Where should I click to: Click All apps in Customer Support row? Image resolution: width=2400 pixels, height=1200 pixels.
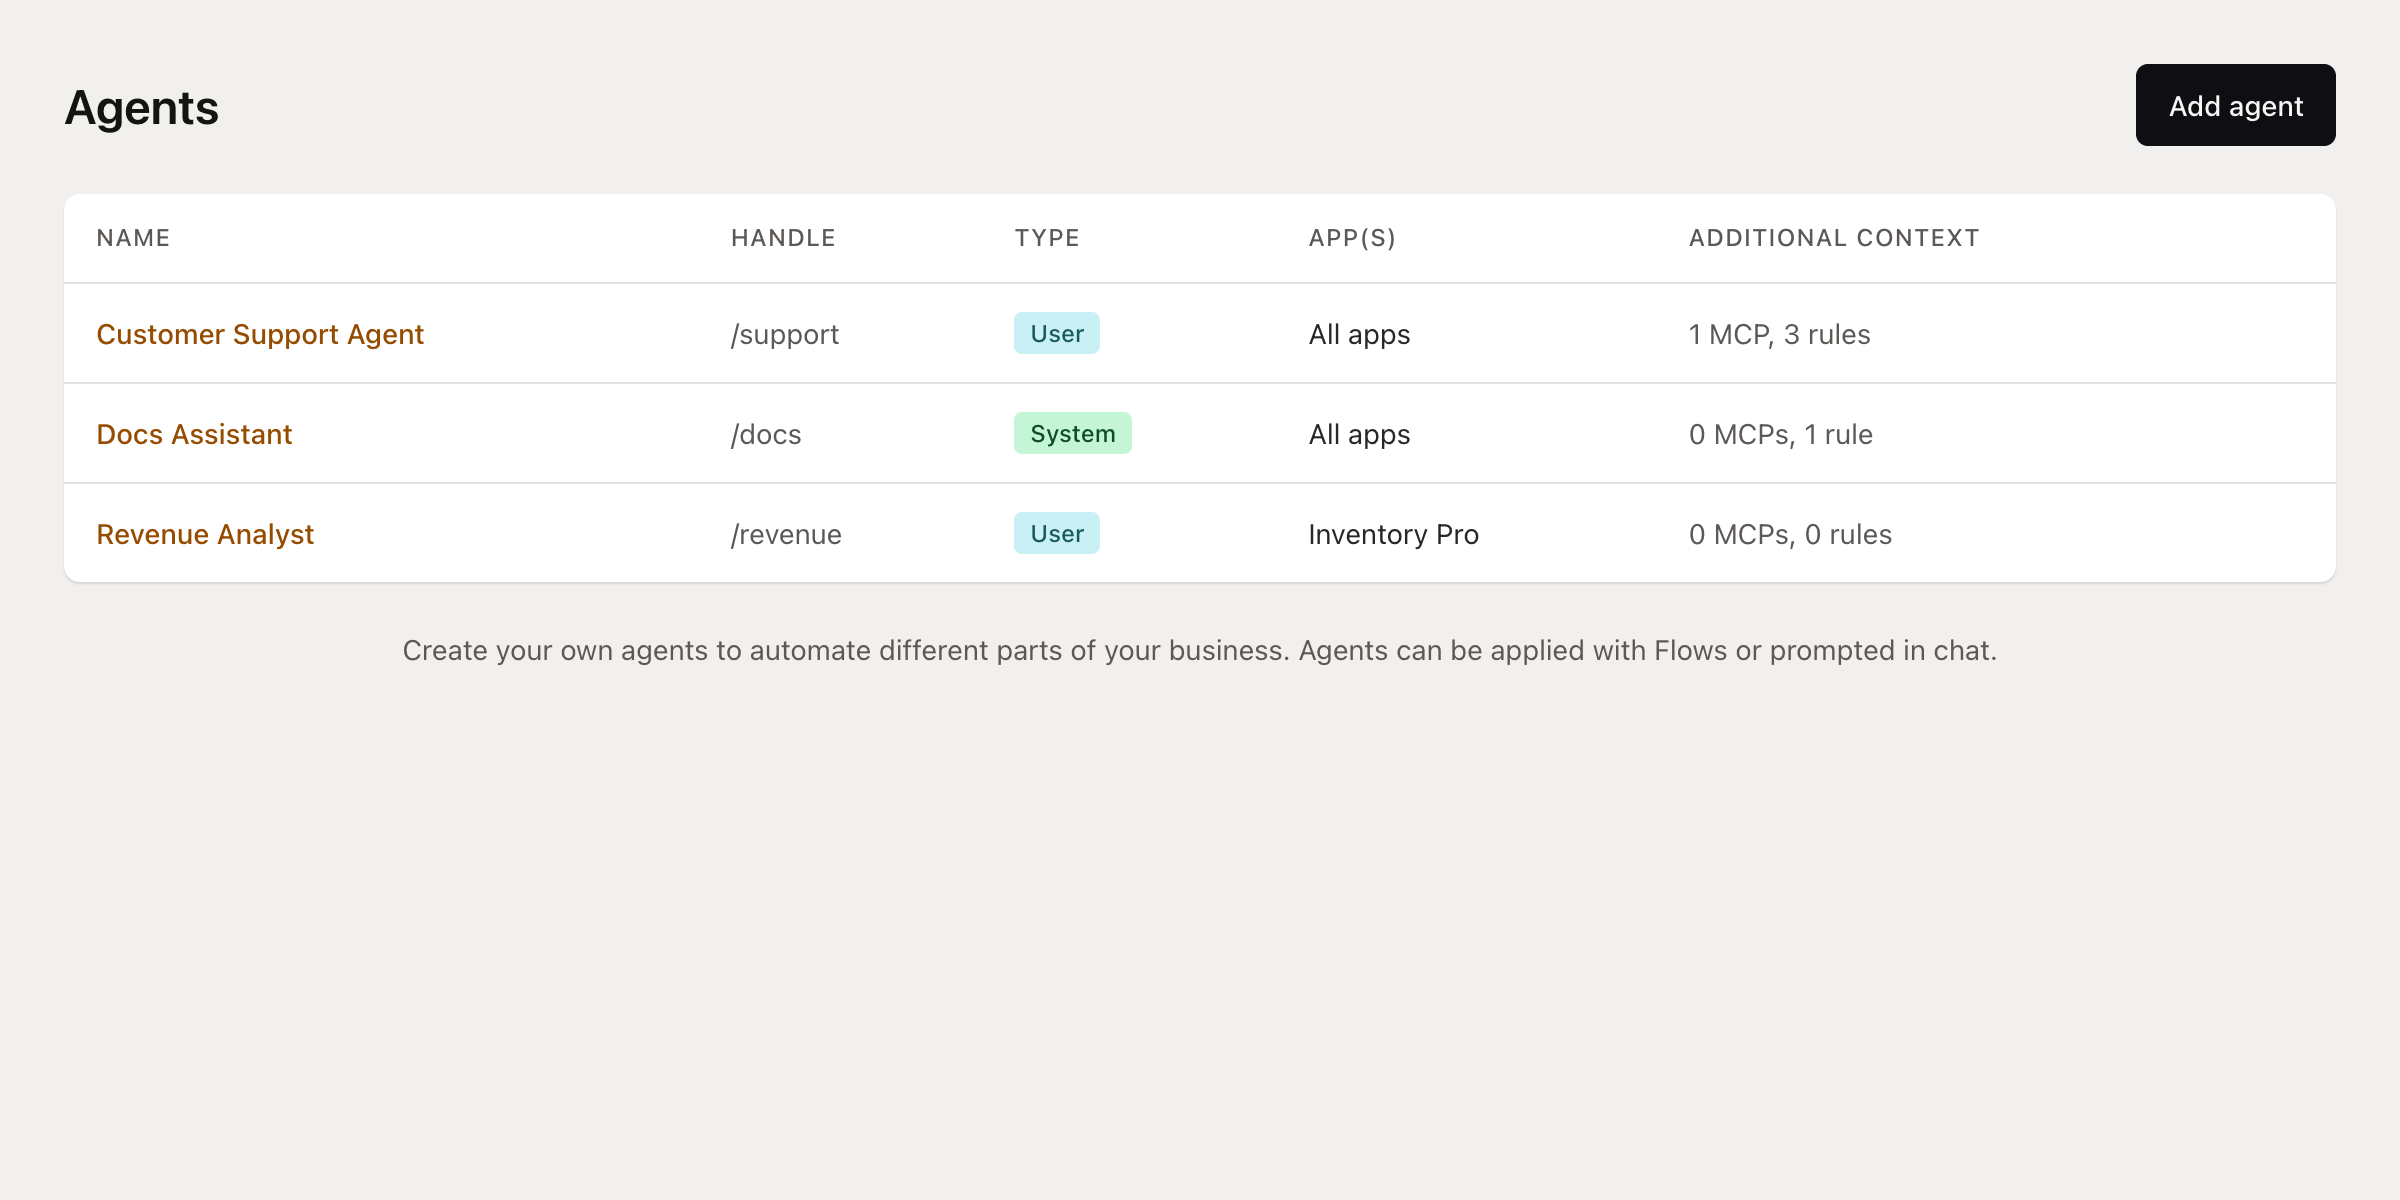pos(1359,334)
